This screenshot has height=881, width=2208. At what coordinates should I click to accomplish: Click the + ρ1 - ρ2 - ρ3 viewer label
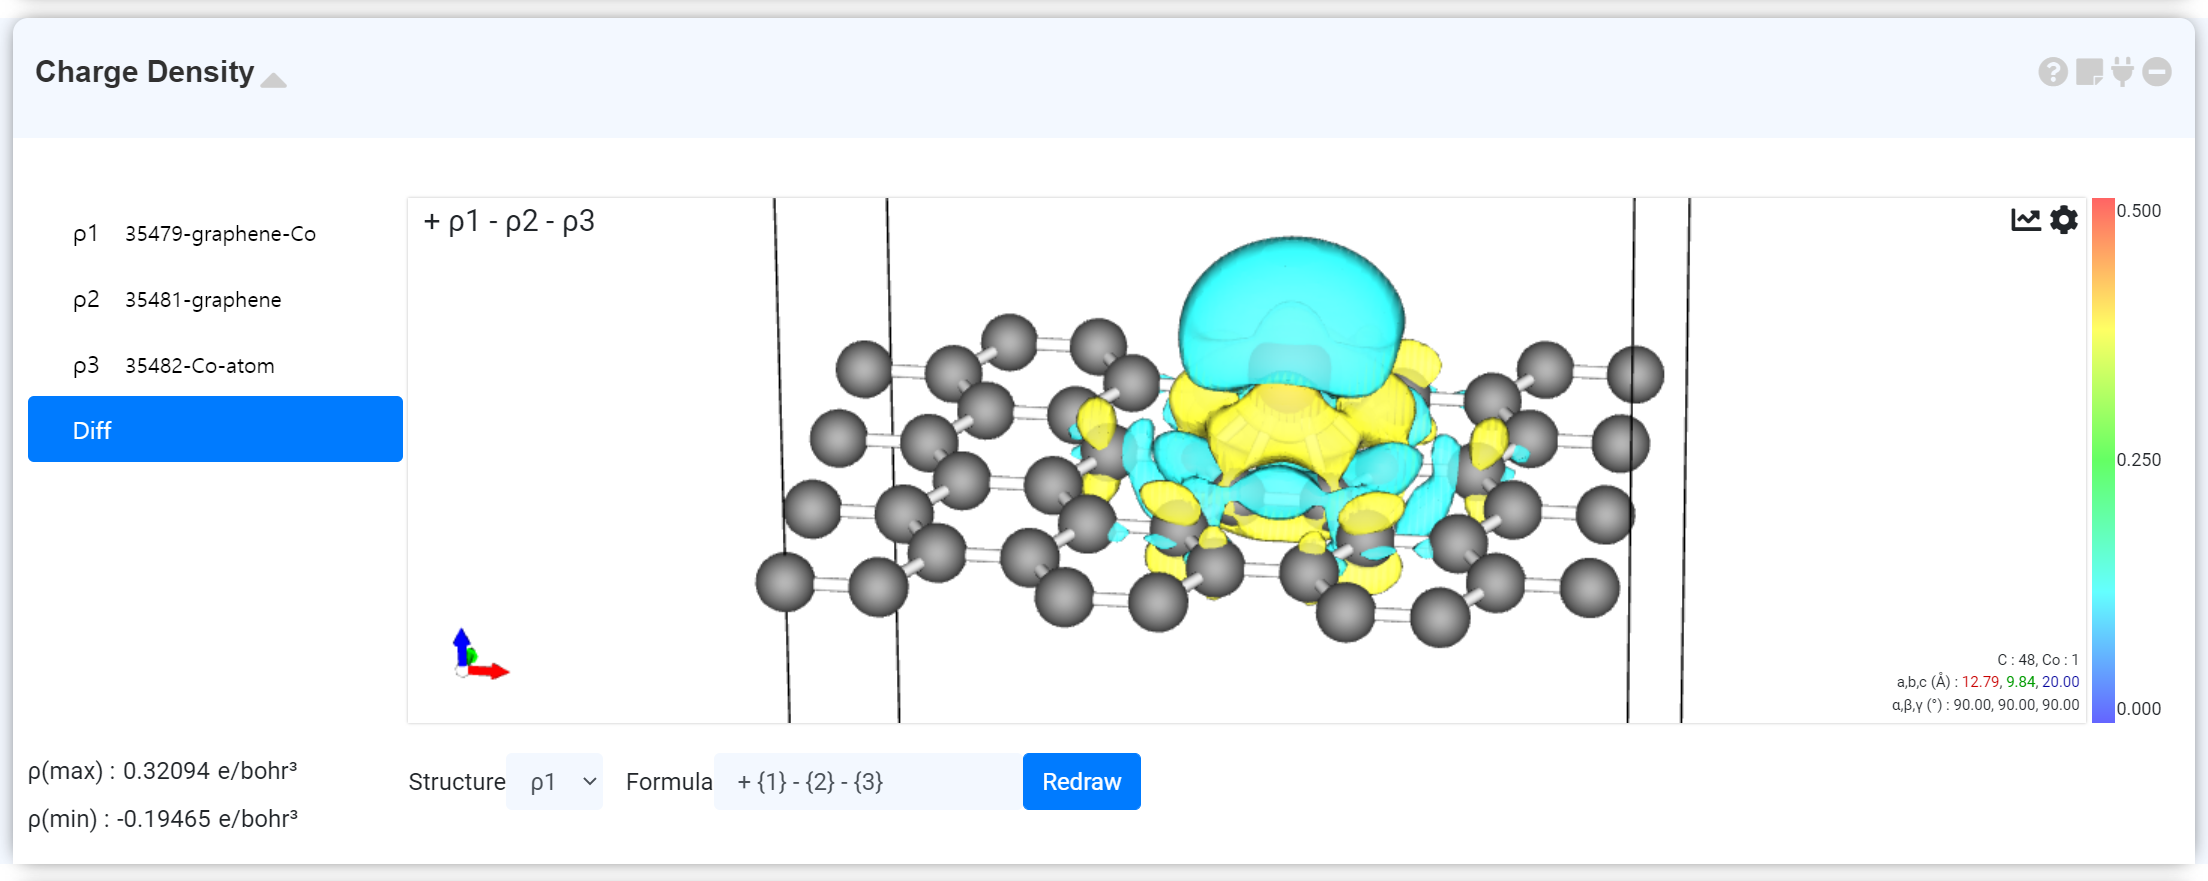(509, 221)
